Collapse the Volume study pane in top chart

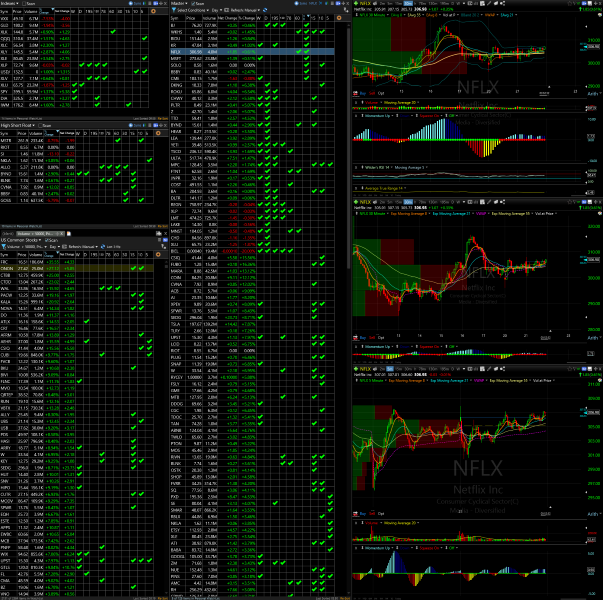(356, 103)
